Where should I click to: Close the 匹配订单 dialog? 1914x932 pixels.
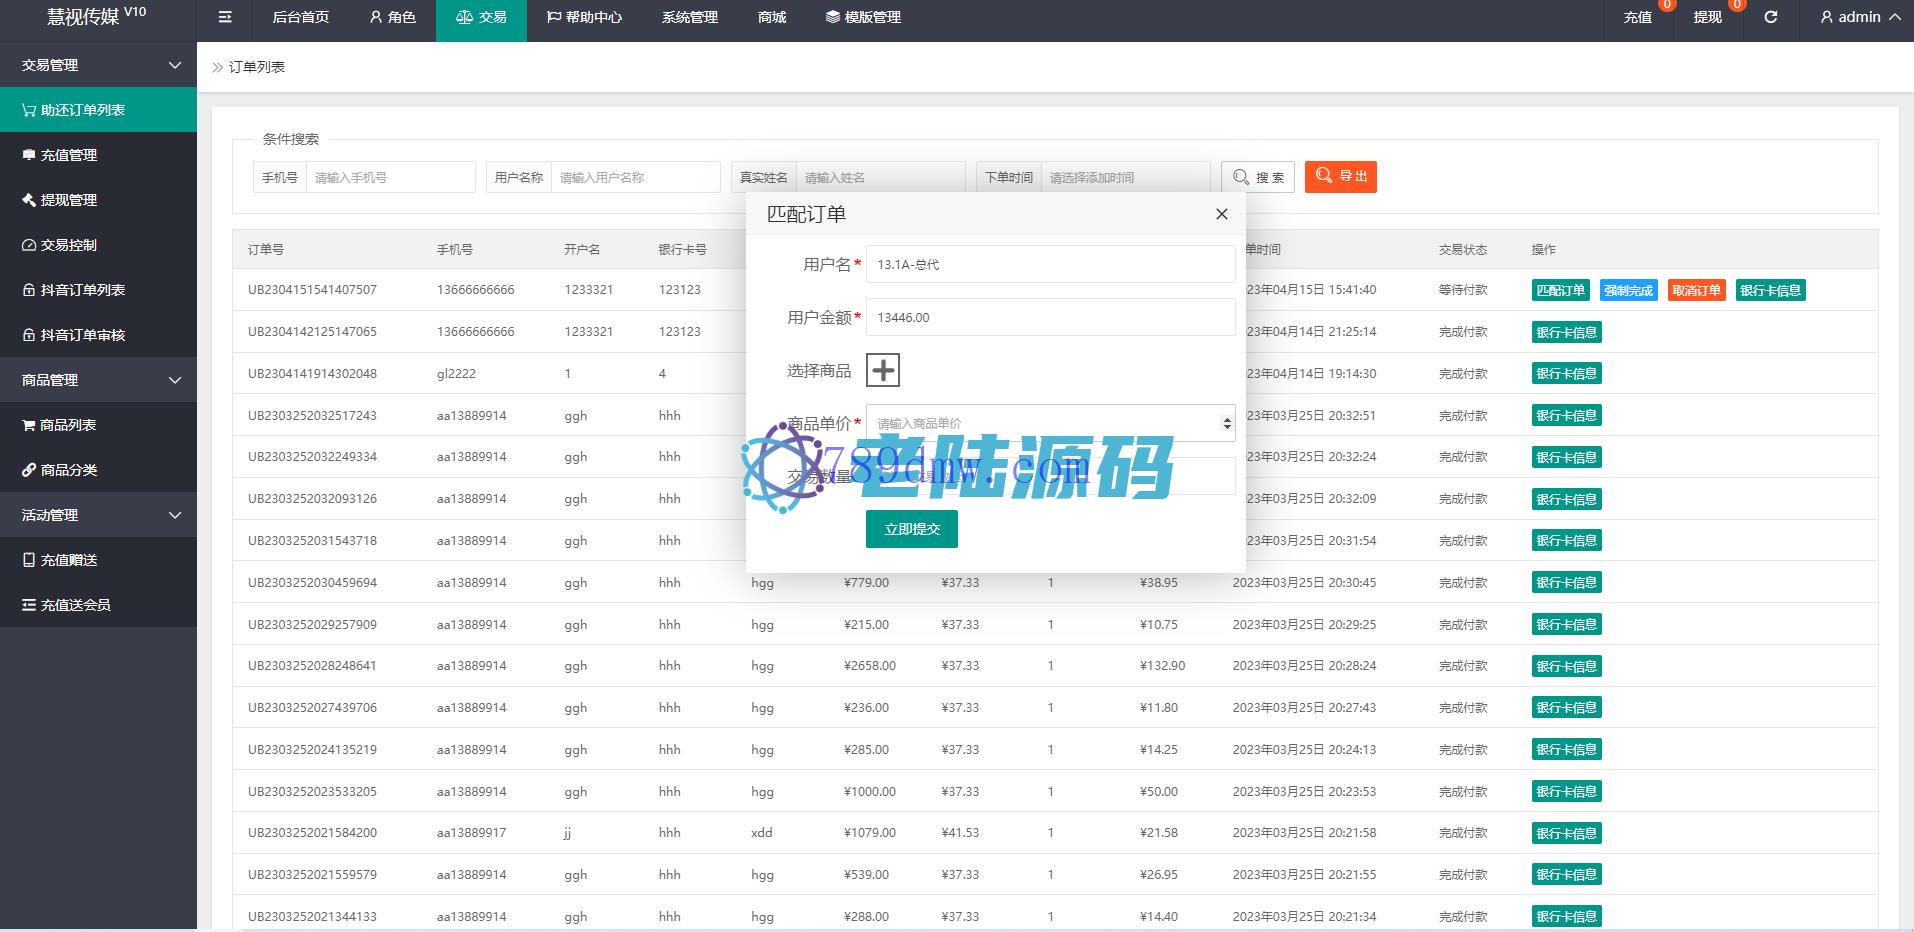pos(1221,214)
